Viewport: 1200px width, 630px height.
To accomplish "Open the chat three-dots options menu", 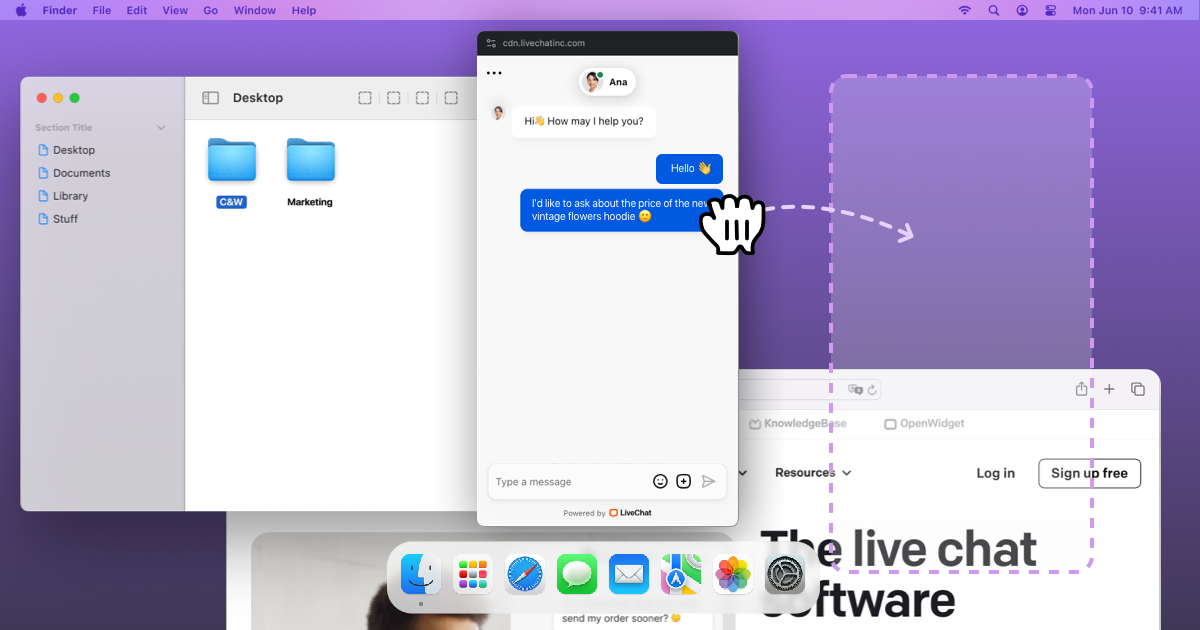I will click(x=494, y=73).
